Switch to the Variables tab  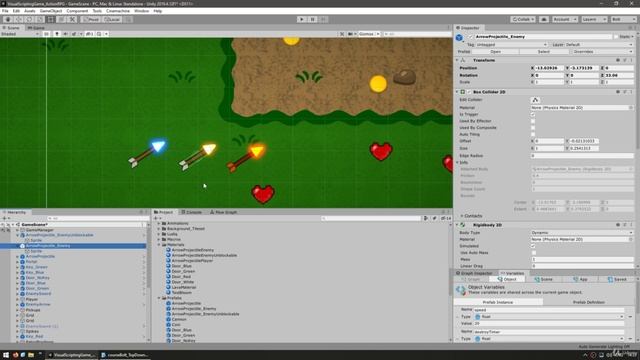pos(512,273)
